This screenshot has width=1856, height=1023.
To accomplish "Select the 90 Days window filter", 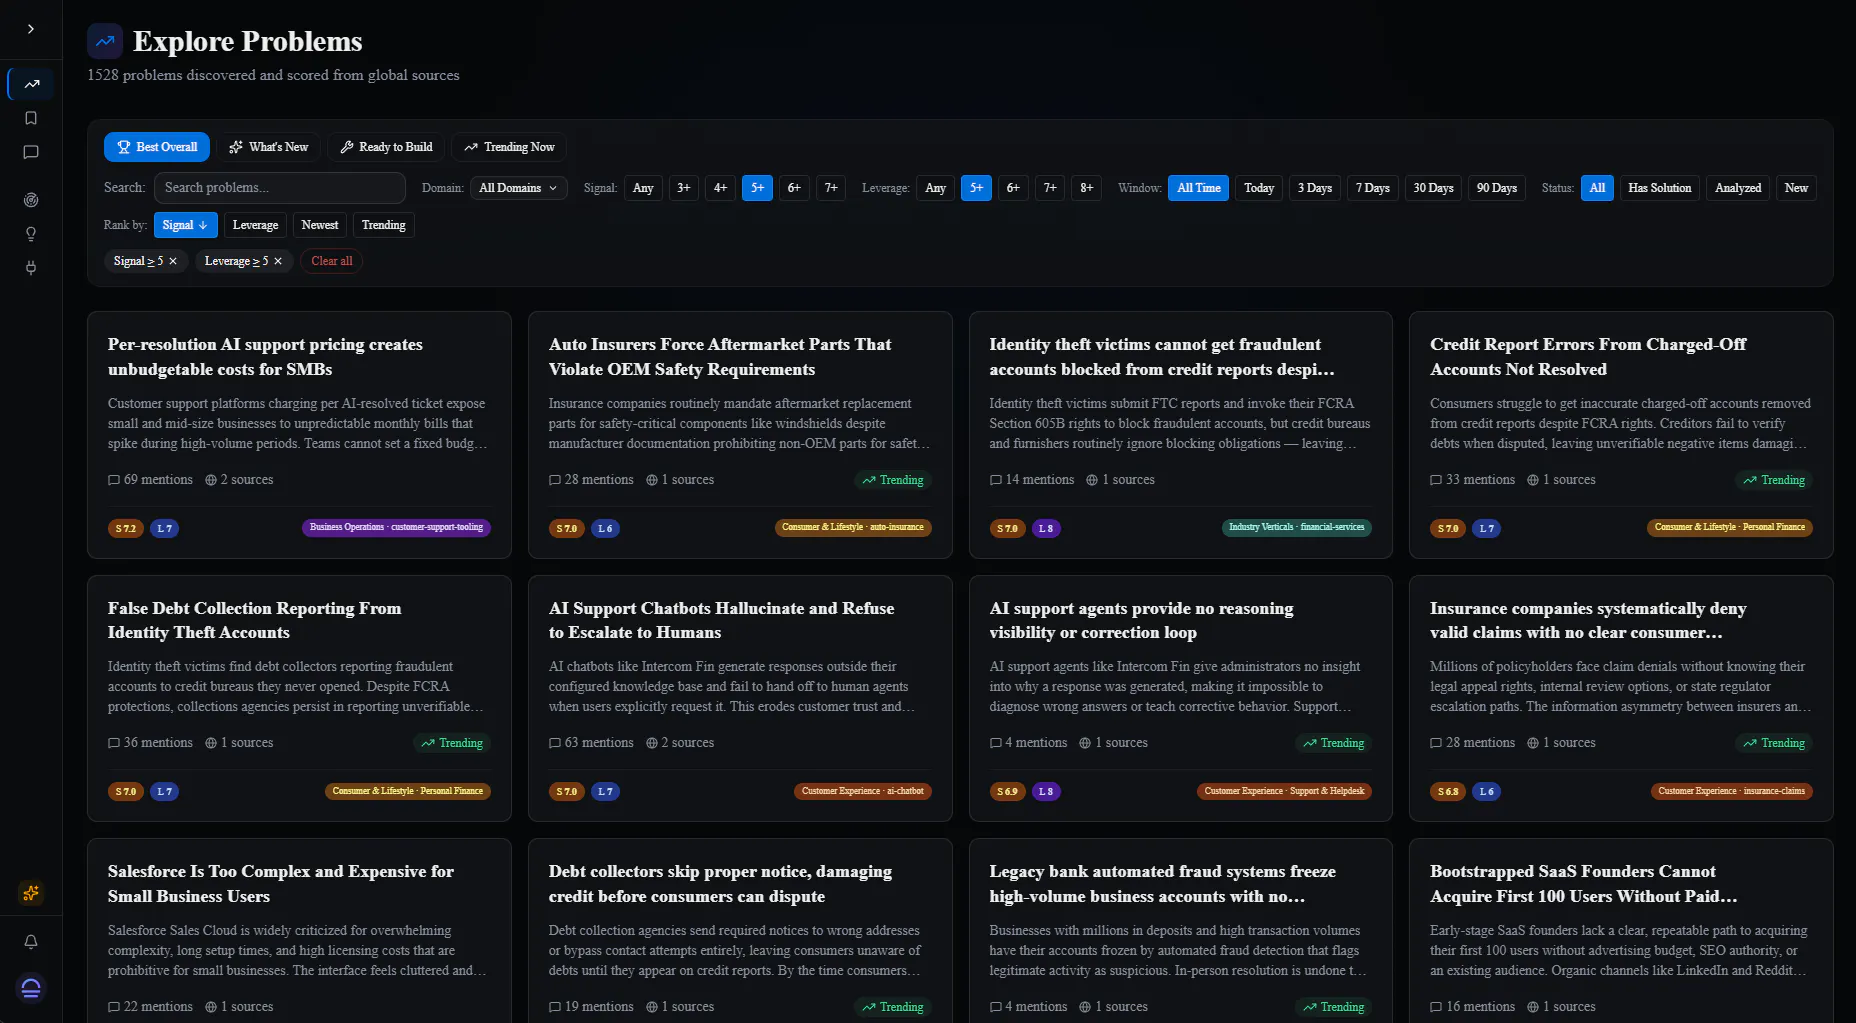I will (x=1497, y=188).
